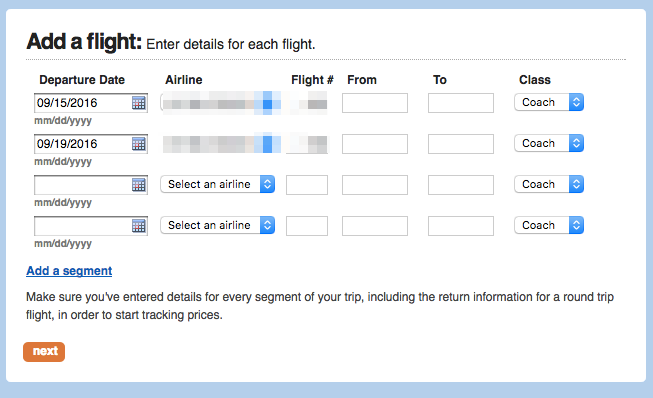
Task: Open calendar icon in third flight row
Action: (x=139, y=185)
